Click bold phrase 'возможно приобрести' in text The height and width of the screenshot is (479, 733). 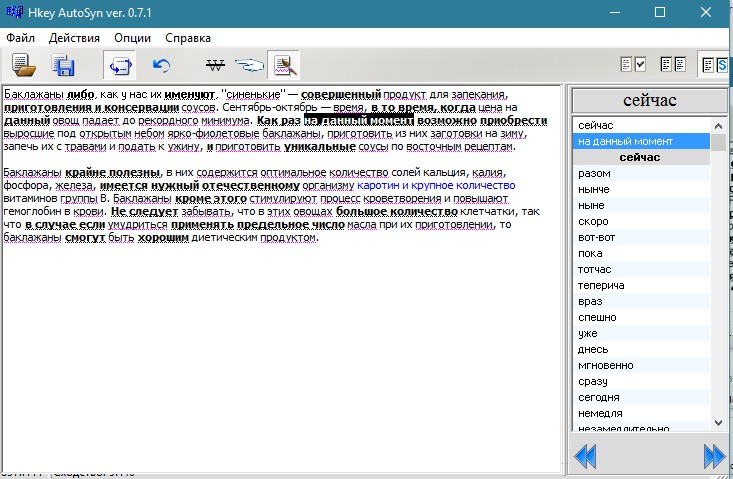[482, 121]
